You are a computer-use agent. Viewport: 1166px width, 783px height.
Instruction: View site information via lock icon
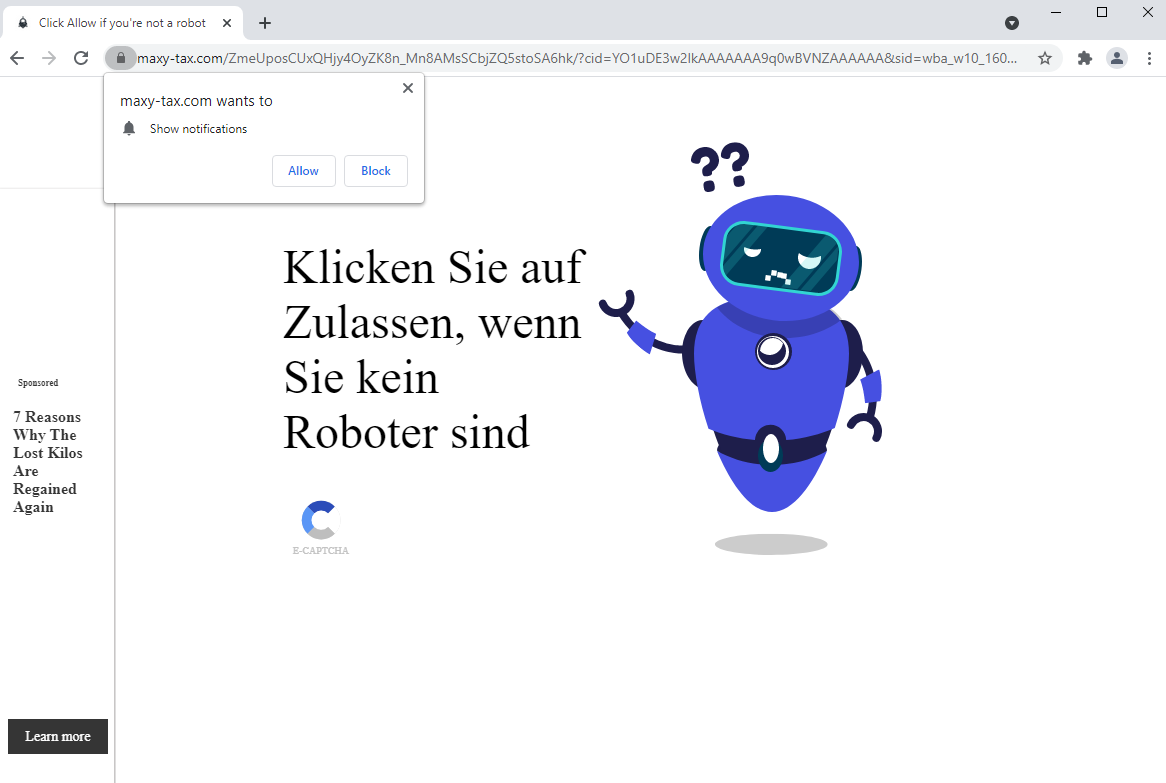pyautogui.click(x=120, y=58)
